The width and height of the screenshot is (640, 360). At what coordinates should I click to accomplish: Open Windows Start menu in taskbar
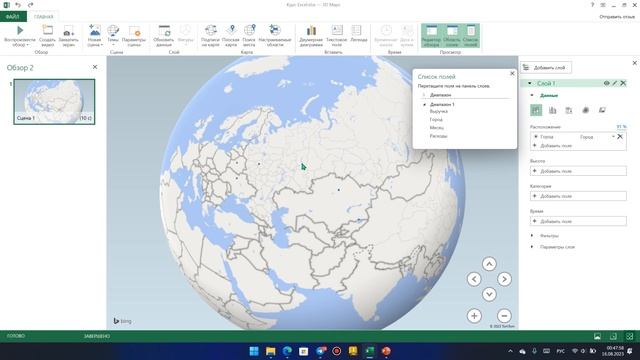(x=254, y=351)
